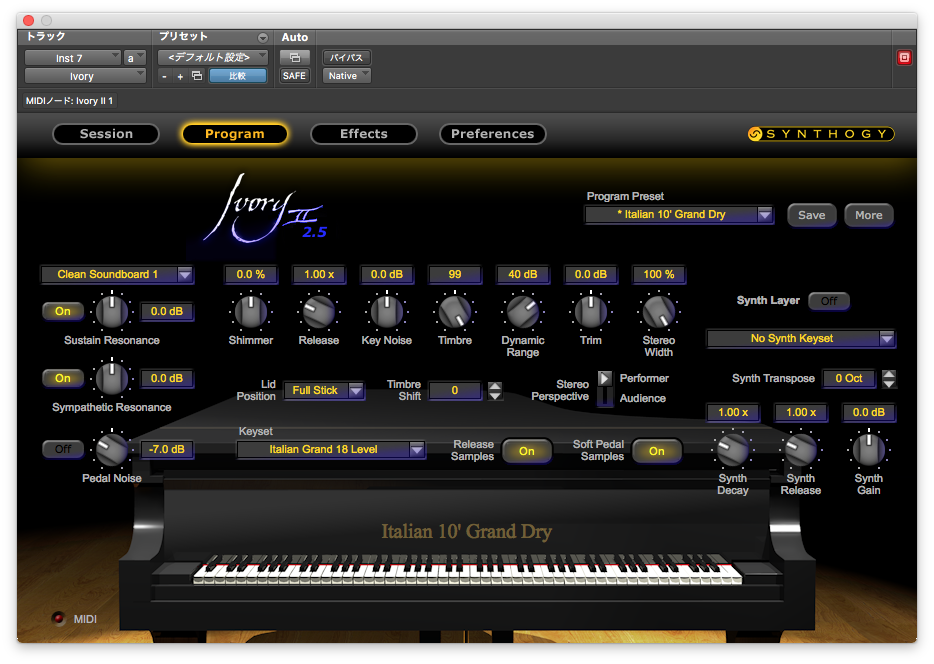Toggle Sustain Resonance On button

[63, 311]
